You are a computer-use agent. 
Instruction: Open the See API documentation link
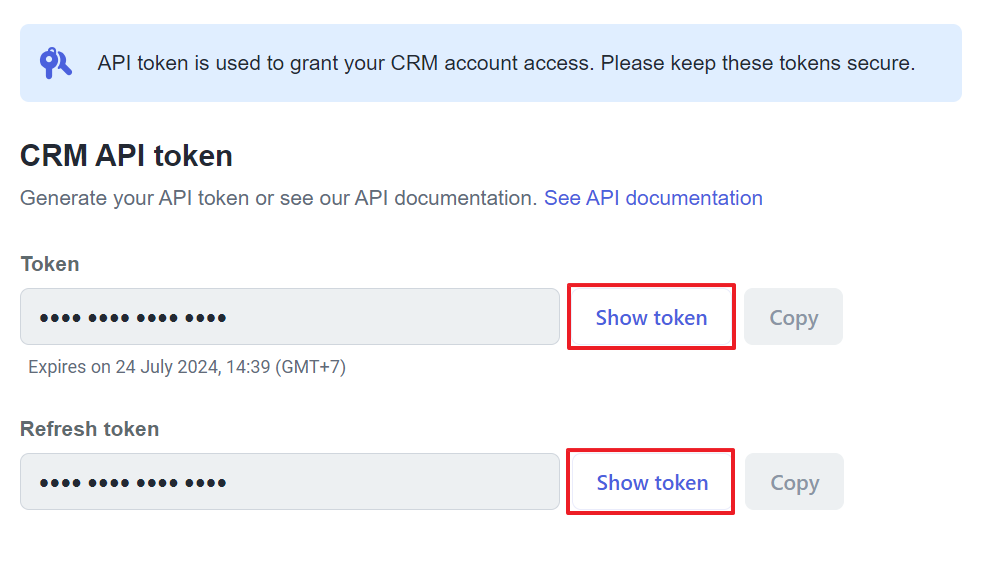point(653,198)
